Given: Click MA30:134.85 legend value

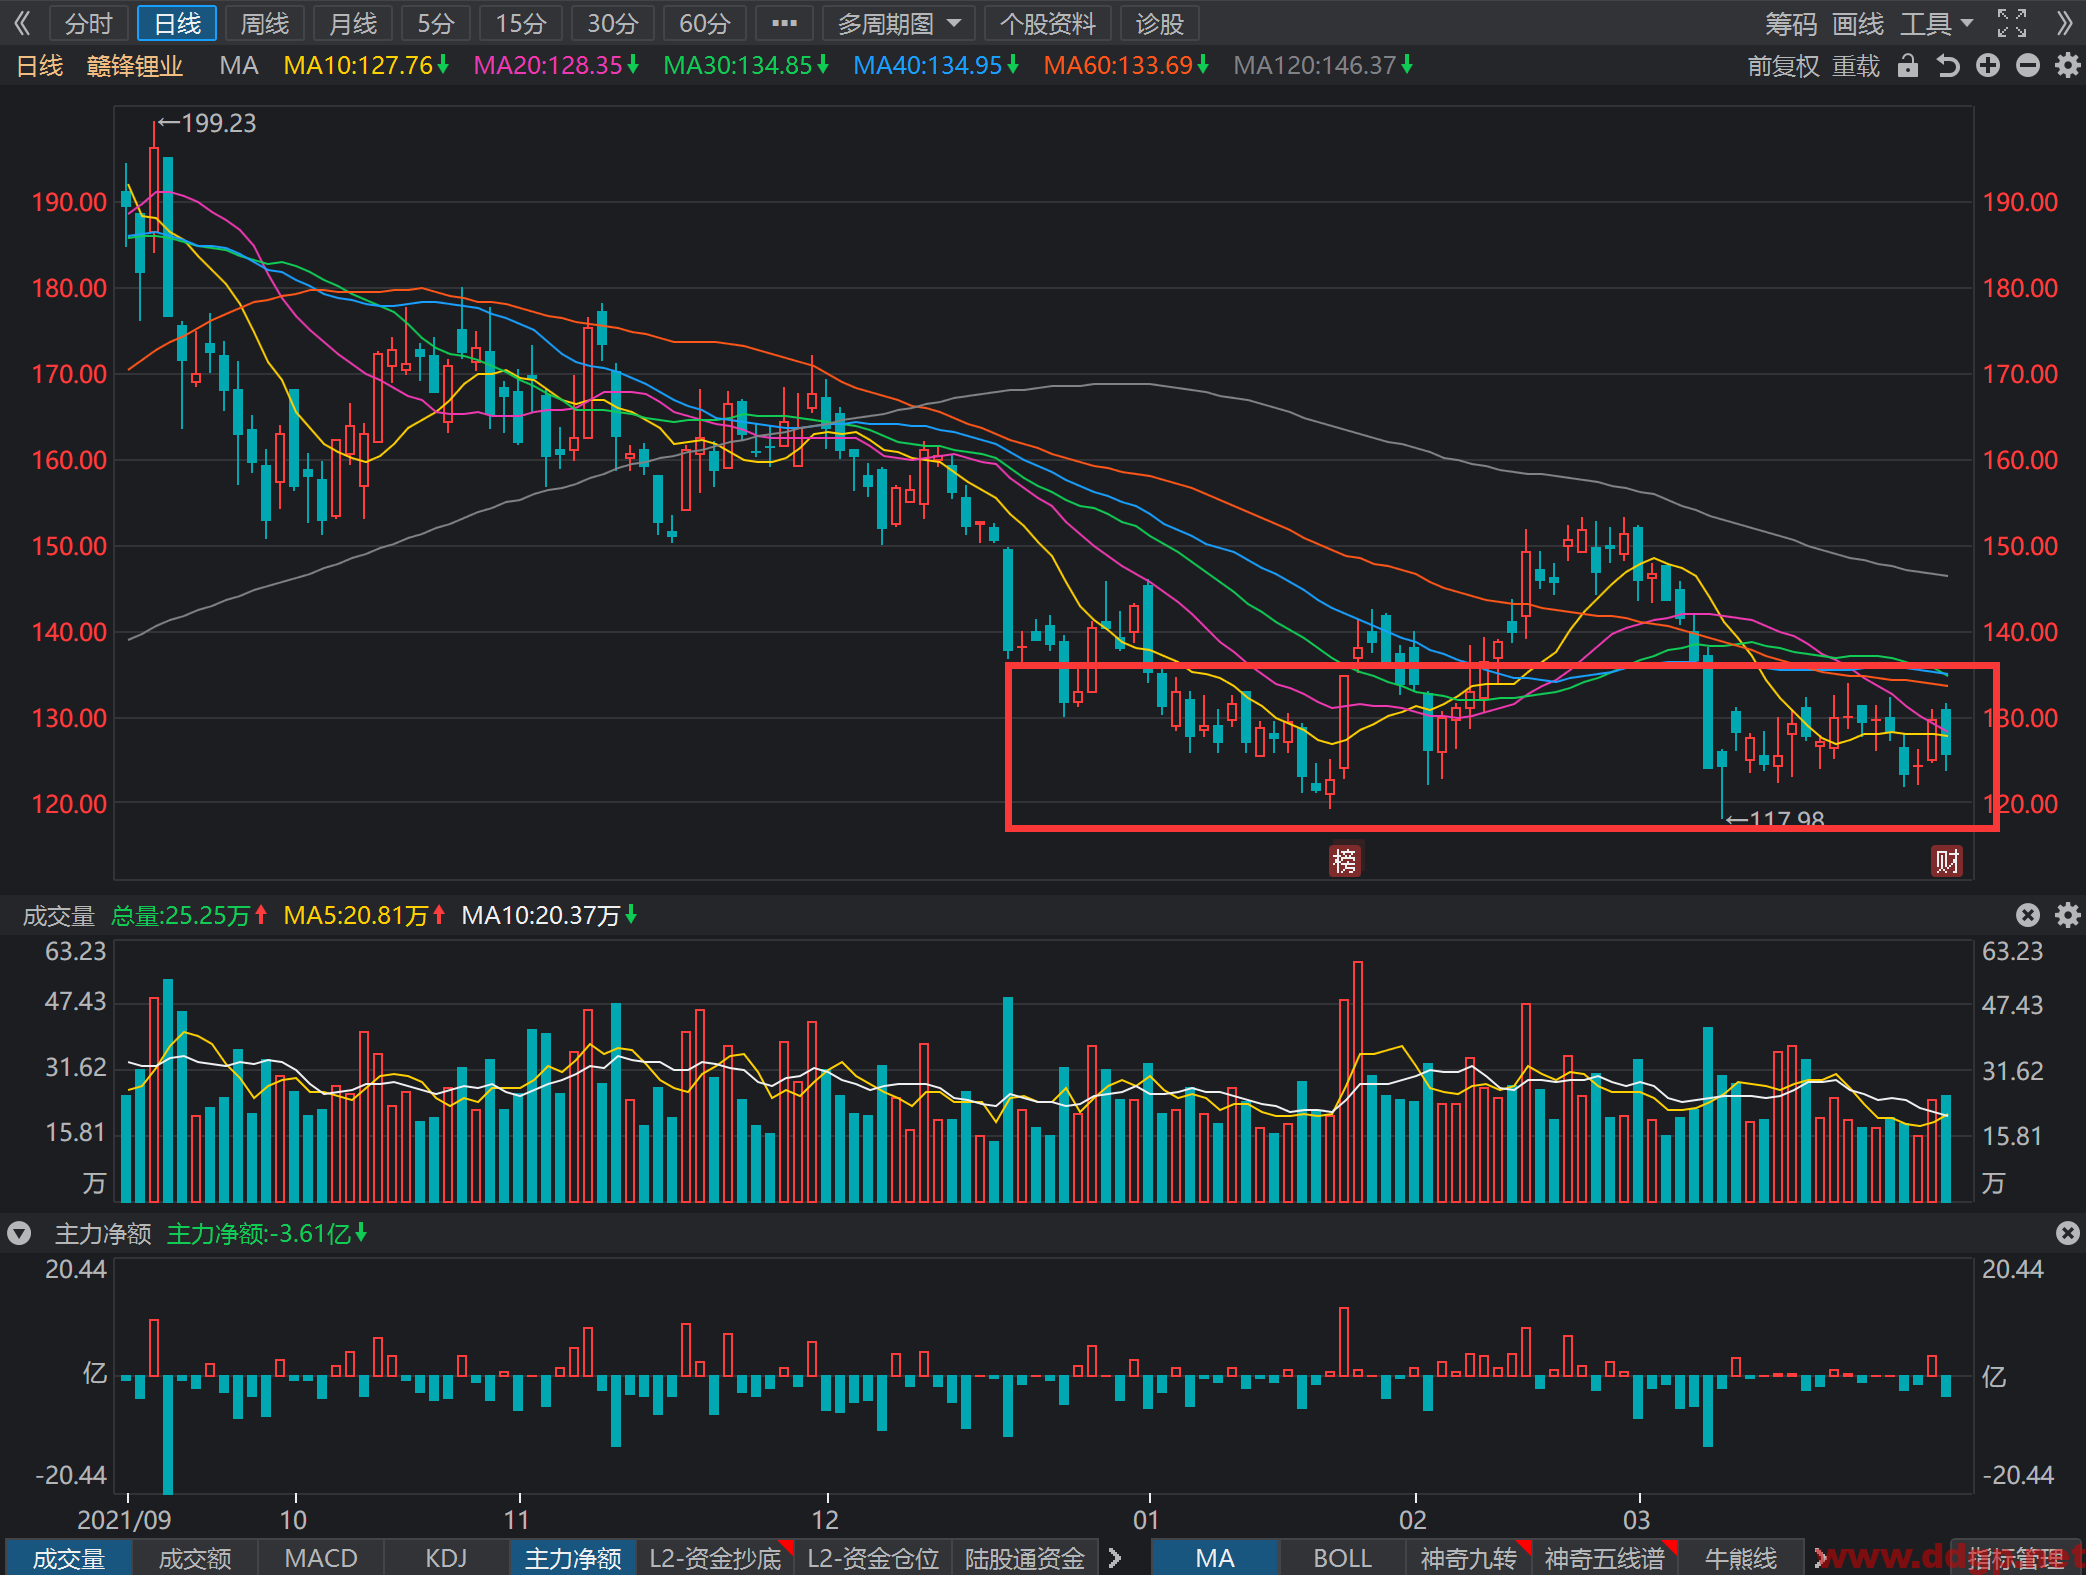Looking at the screenshot, I should pyautogui.click(x=746, y=66).
